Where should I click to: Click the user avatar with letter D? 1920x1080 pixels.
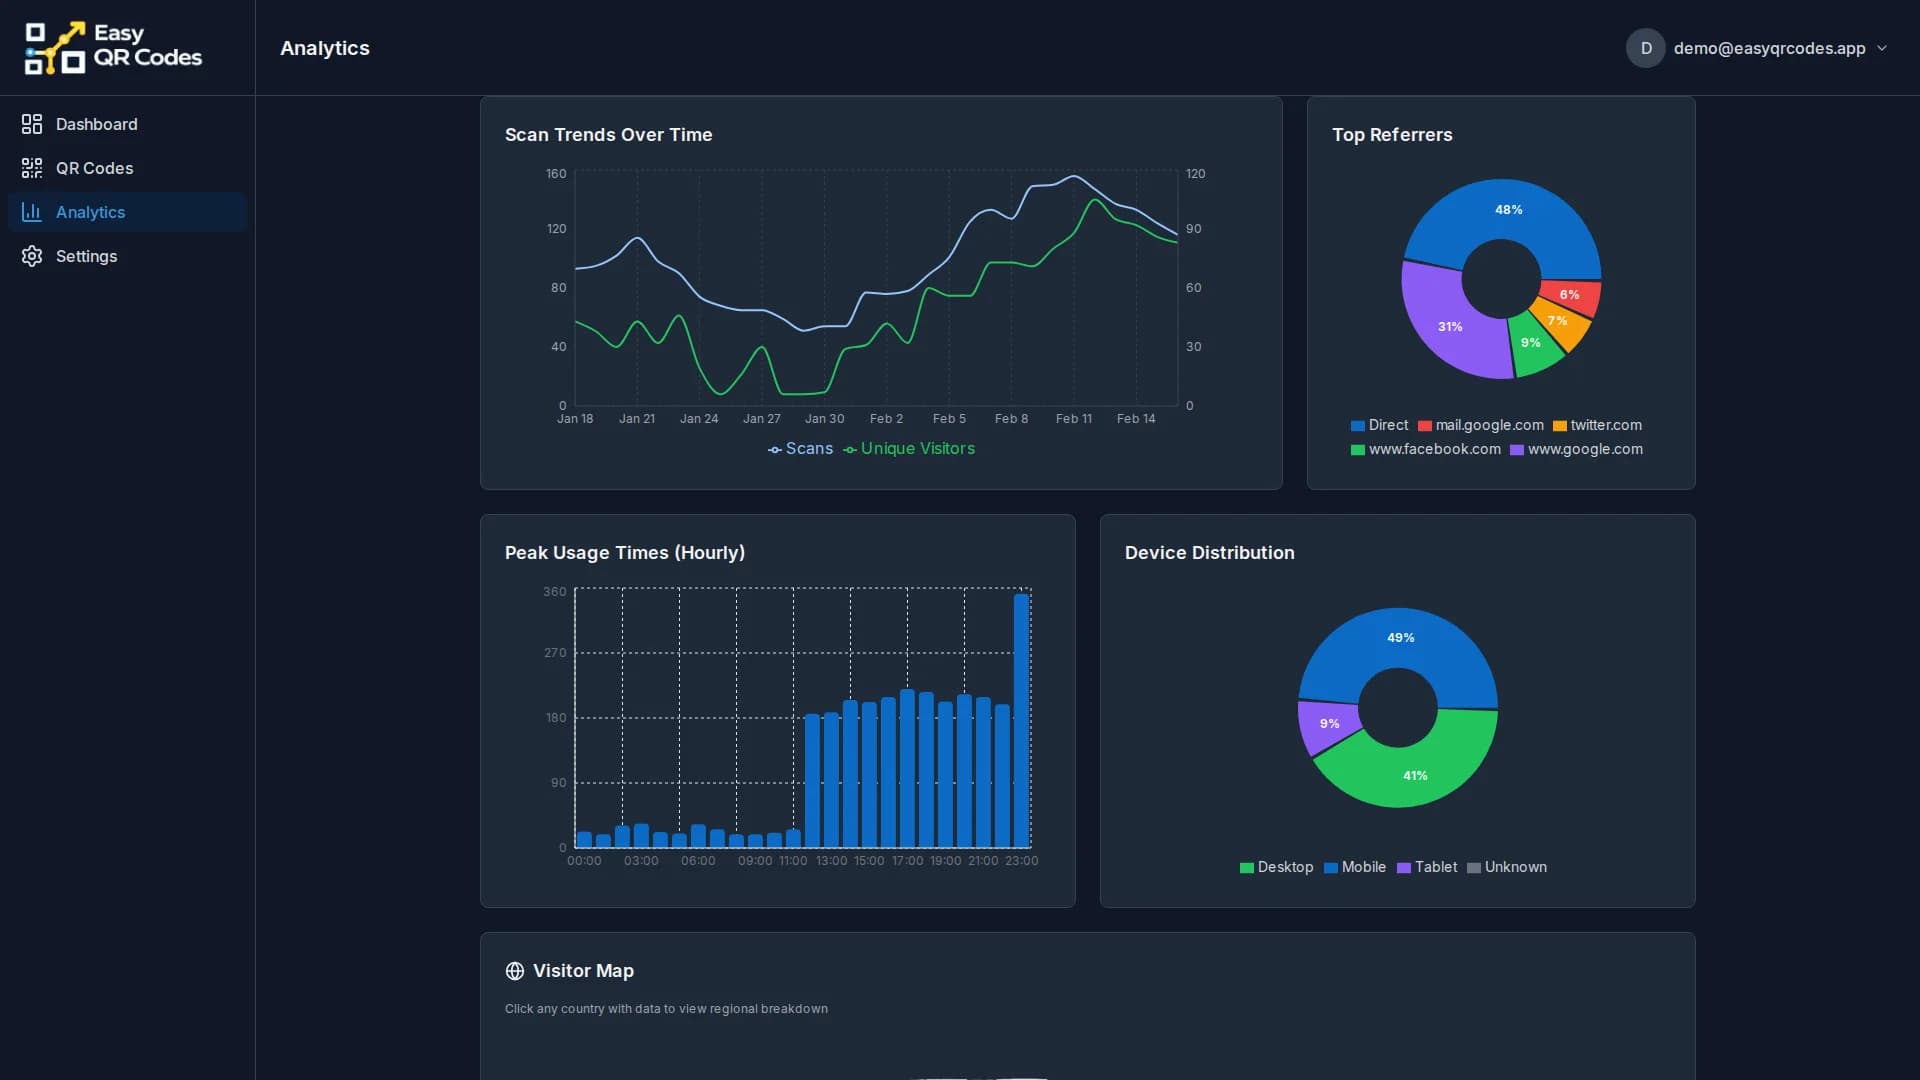(x=1645, y=48)
